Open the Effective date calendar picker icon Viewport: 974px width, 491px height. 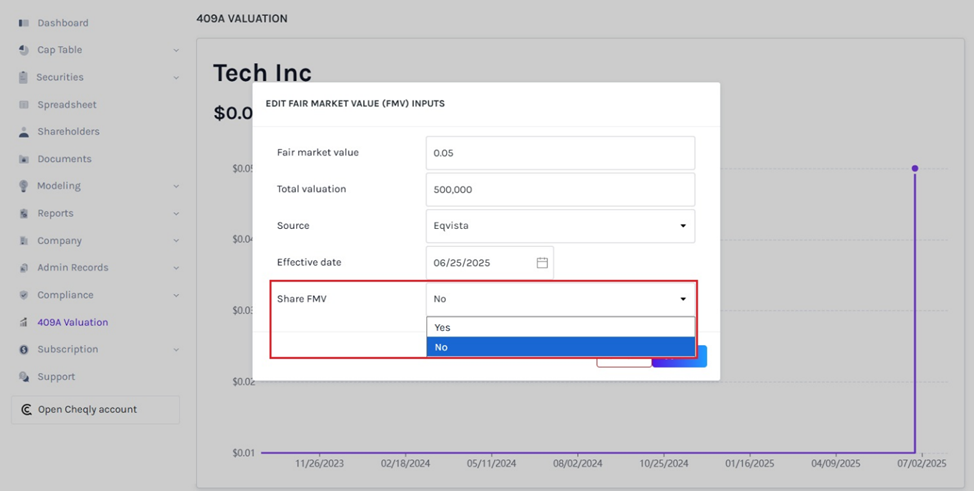[x=542, y=263]
